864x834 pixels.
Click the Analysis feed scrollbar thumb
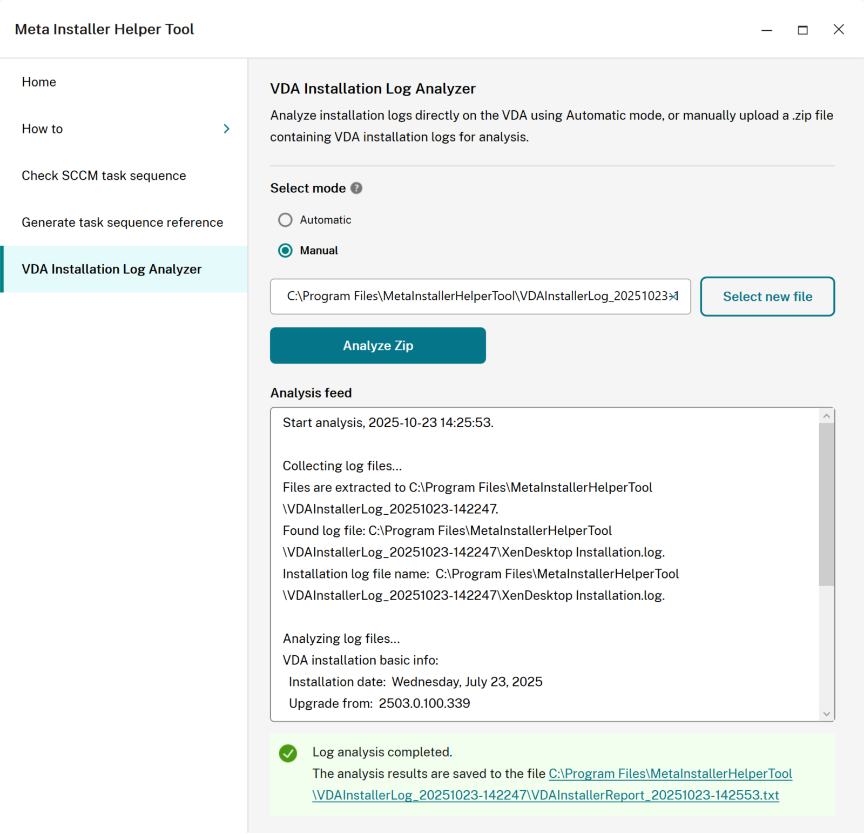826,503
